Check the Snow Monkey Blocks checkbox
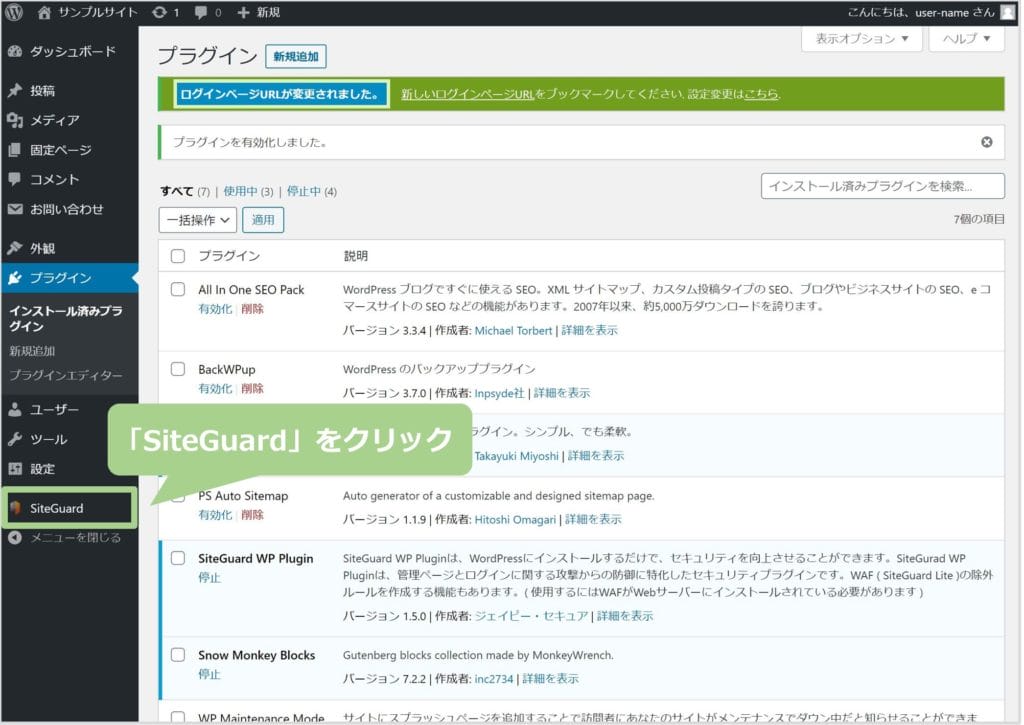This screenshot has height=725, width=1024. coord(178,654)
